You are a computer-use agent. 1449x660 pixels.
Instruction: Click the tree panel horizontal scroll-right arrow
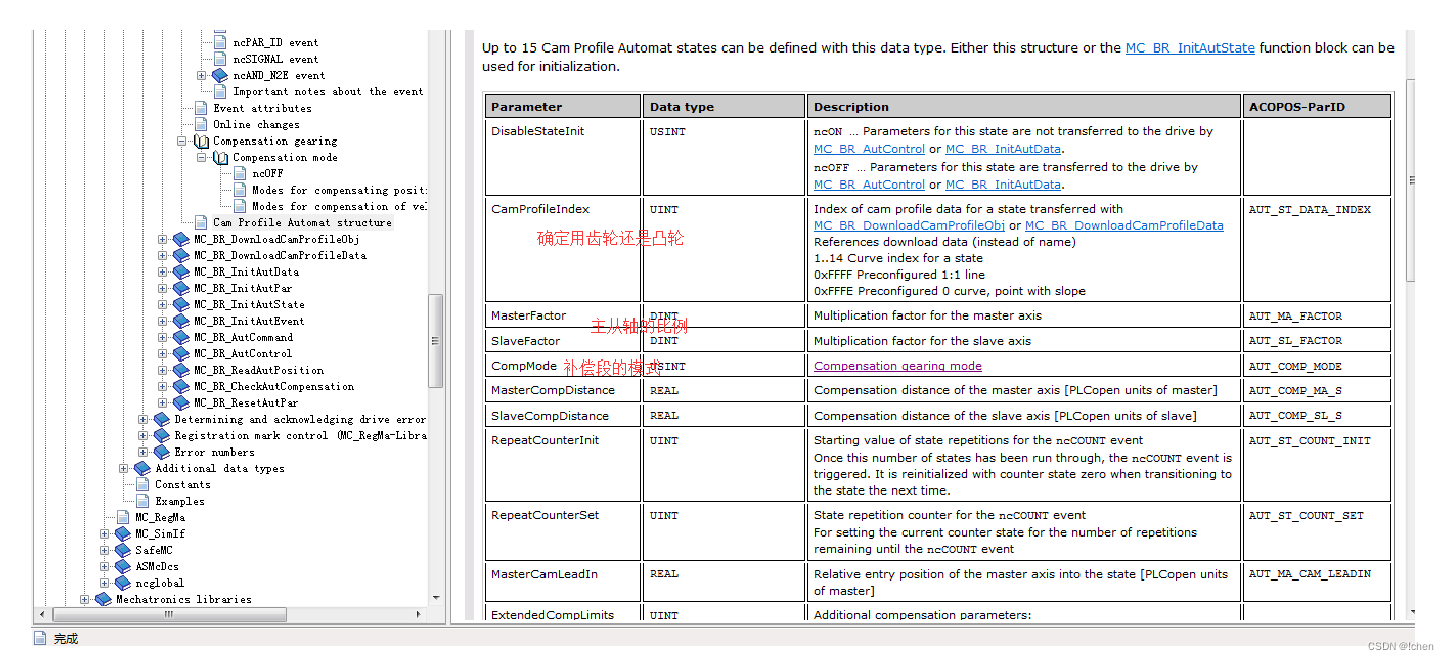(419, 614)
